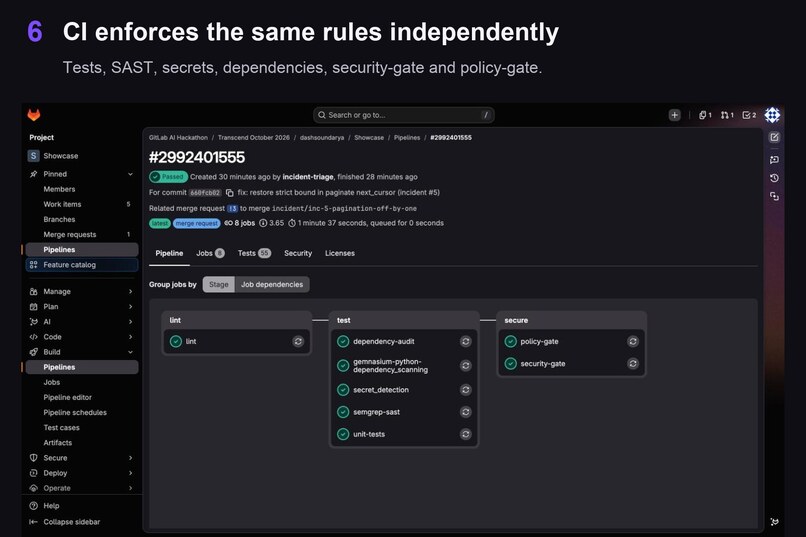Screen dimensions: 806x537
Task: Click the passed status icon of unit-tests
Action: (343, 434)
